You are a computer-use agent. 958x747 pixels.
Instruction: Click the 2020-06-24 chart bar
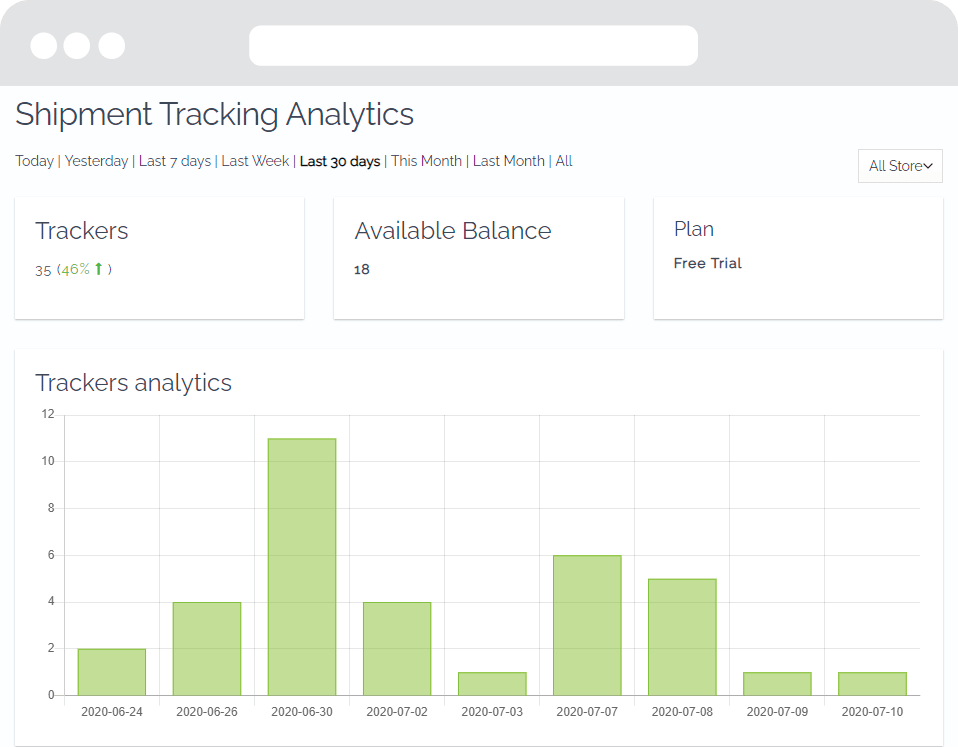click(x=112, y=672)
